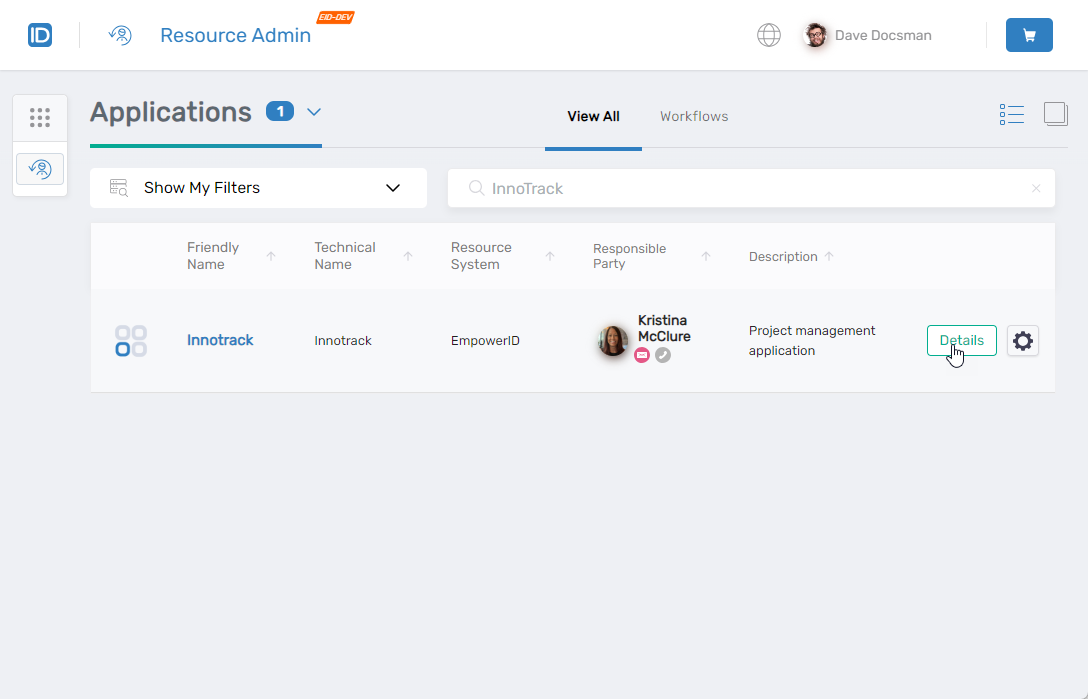Select the Resource Admin sidebar icon
The height and width of the screenshot is (699, 1088).
click(40, 168)
